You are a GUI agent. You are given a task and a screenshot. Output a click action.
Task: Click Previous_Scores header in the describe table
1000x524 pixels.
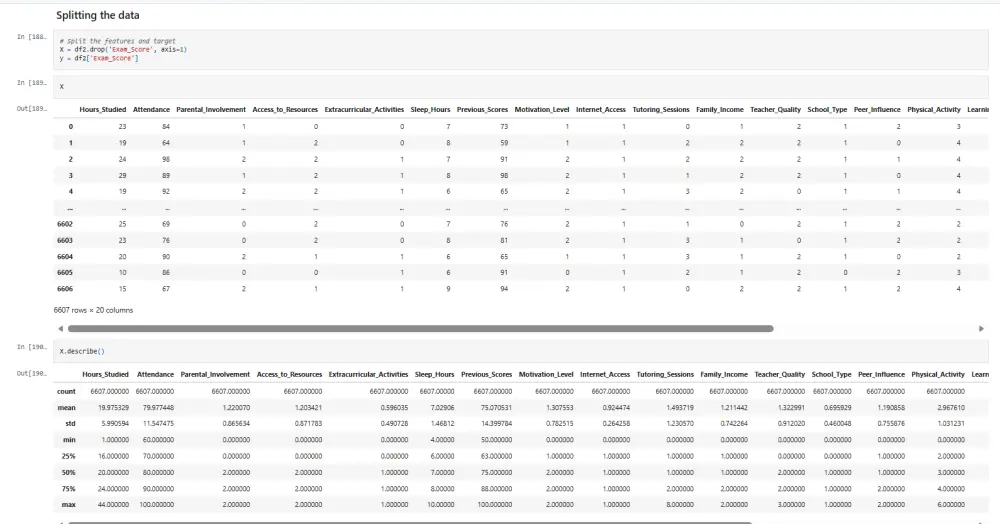point(487,375)
